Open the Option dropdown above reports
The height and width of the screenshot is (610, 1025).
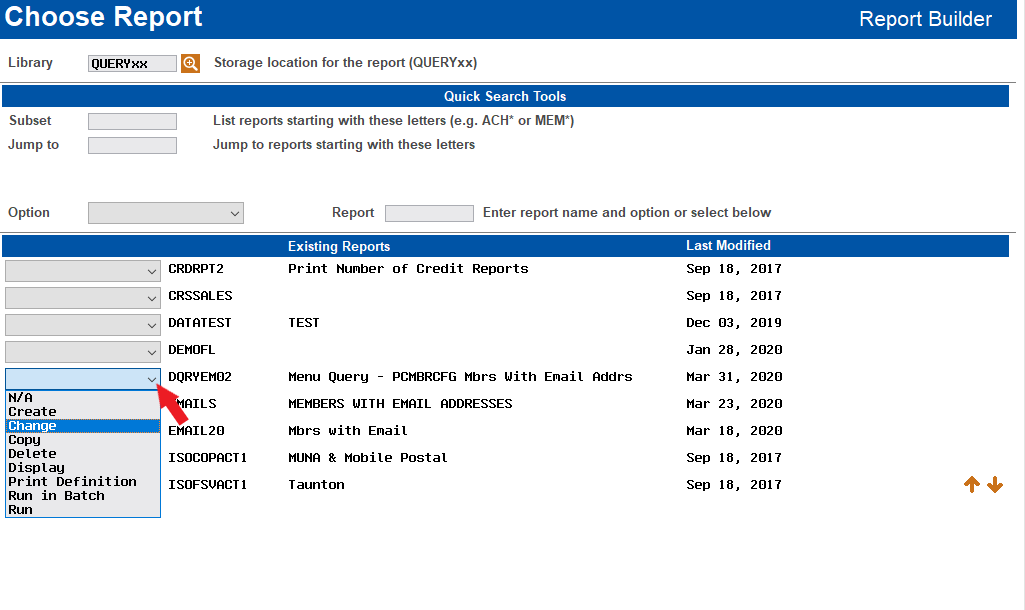click(x=166, y=213)
